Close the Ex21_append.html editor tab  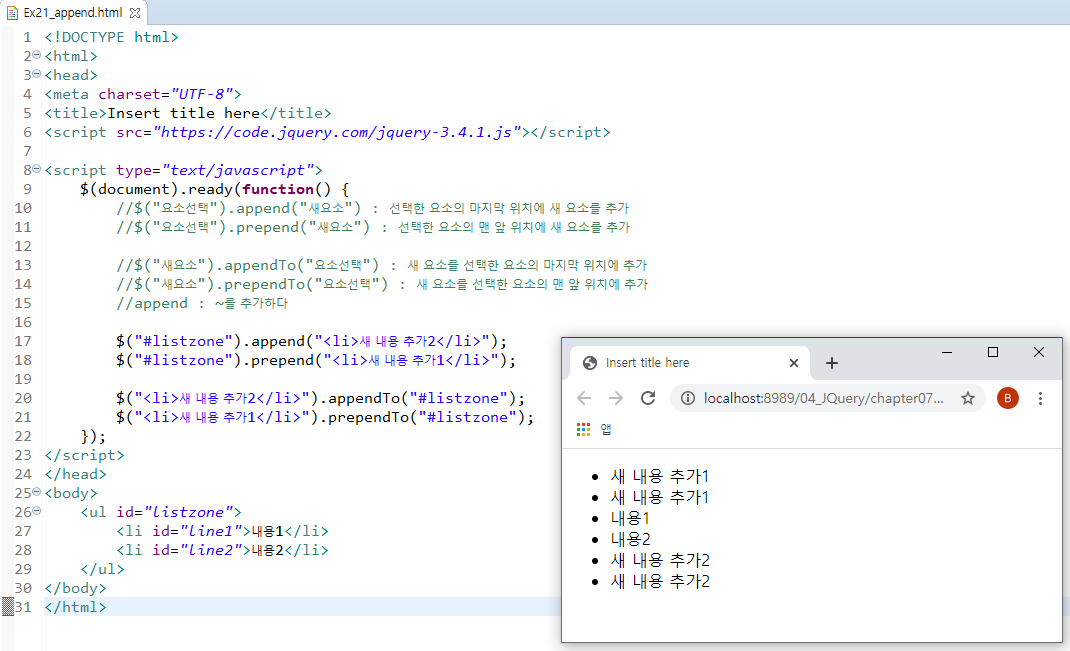(135, 12)
